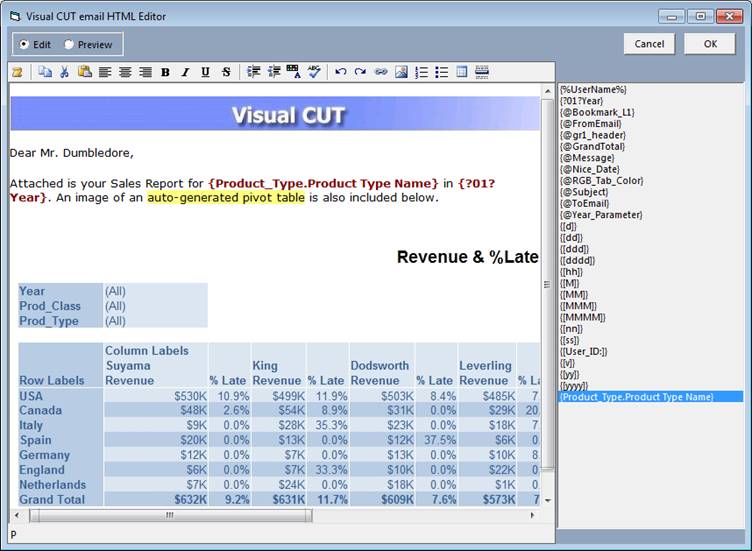
Task: Apply bulleted list formatting
Action: click(441, 72)
